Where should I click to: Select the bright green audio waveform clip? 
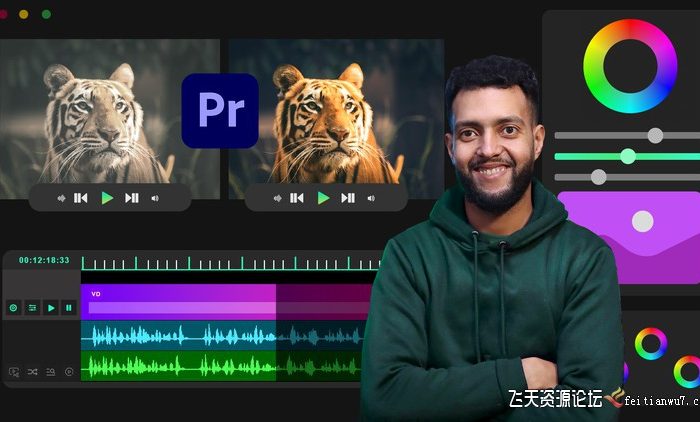tap(178, 366)
